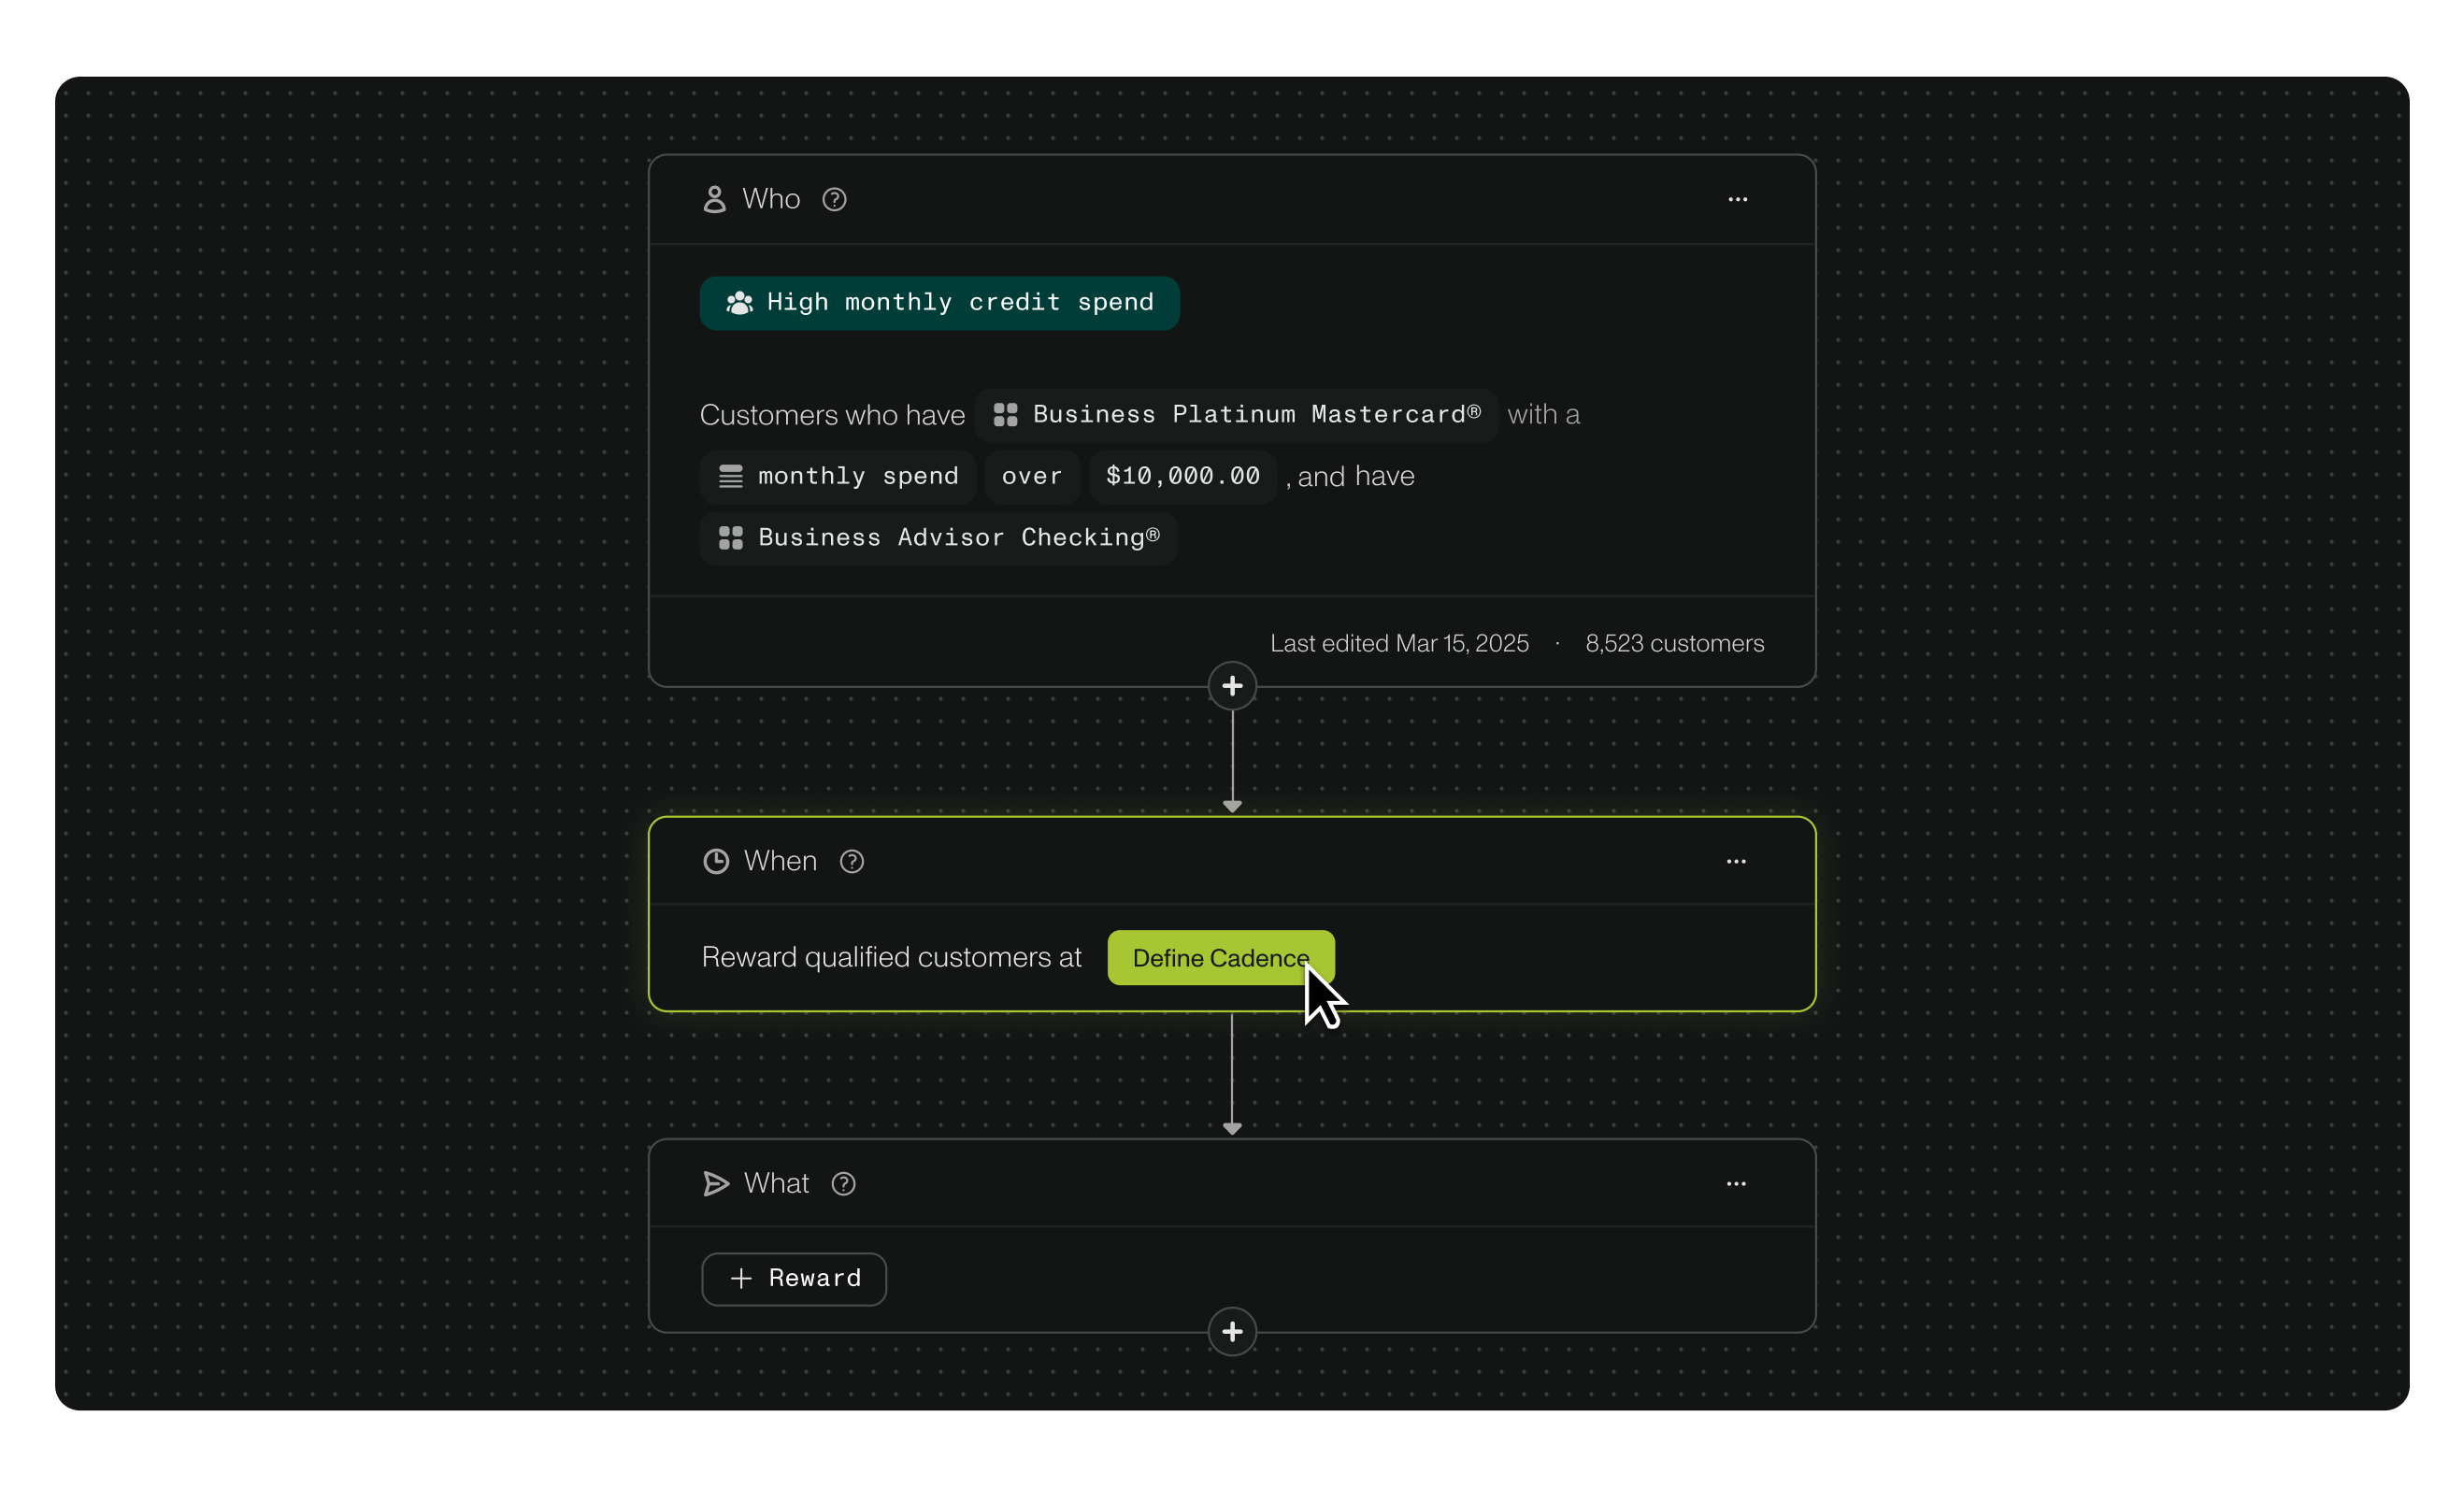Open the Business Advisor Checking product chip
Image resolution: width=2464 pixels, height=1488 pixels.
938,538
